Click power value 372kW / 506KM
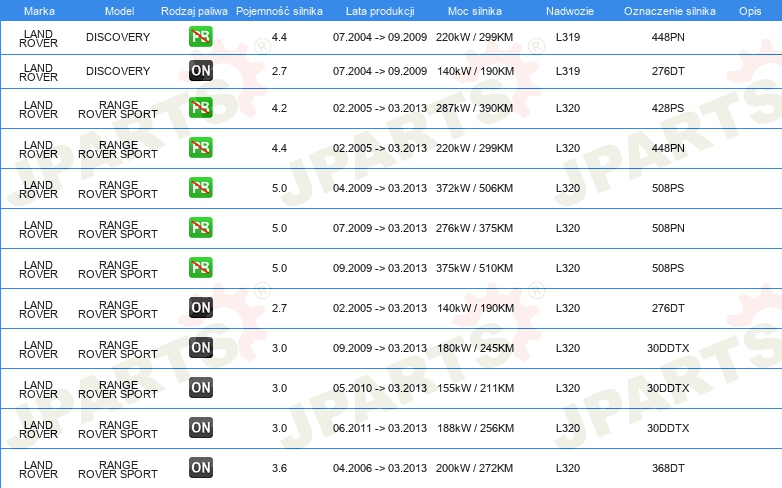This screenshot has width=782, height=488. click(474, 188)
